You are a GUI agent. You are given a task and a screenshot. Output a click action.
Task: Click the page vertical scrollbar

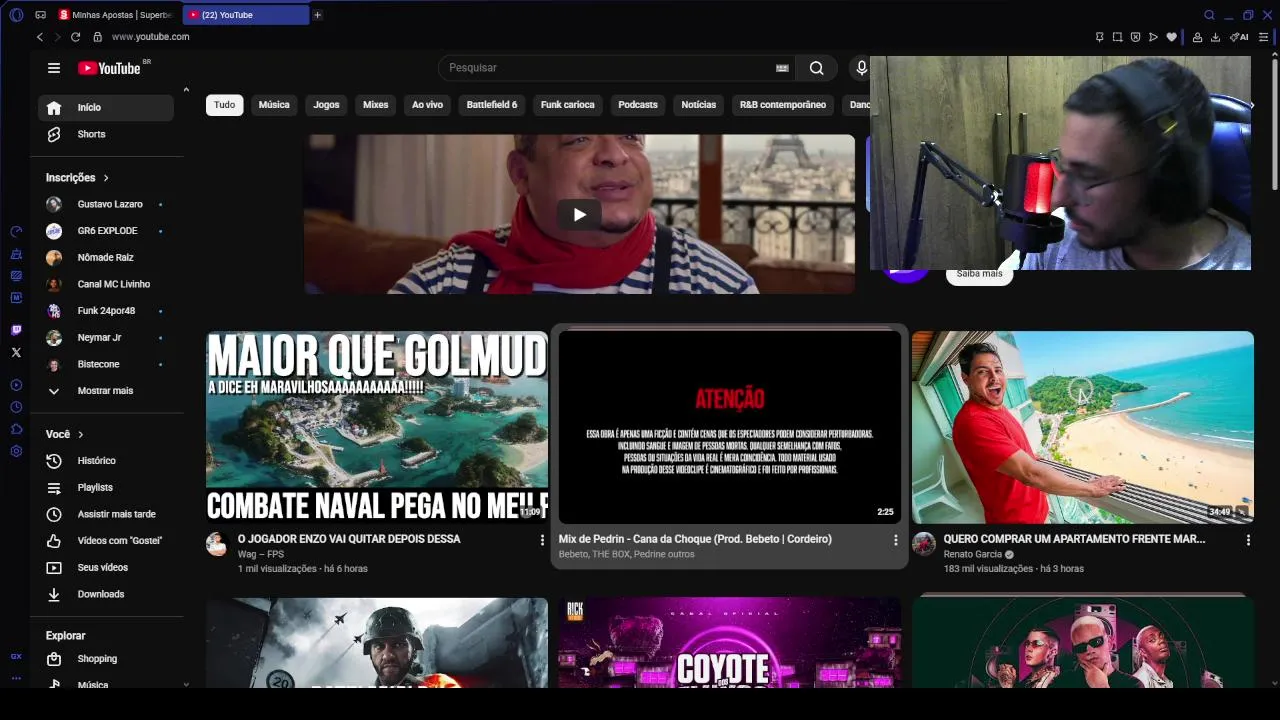[1275, 125]
